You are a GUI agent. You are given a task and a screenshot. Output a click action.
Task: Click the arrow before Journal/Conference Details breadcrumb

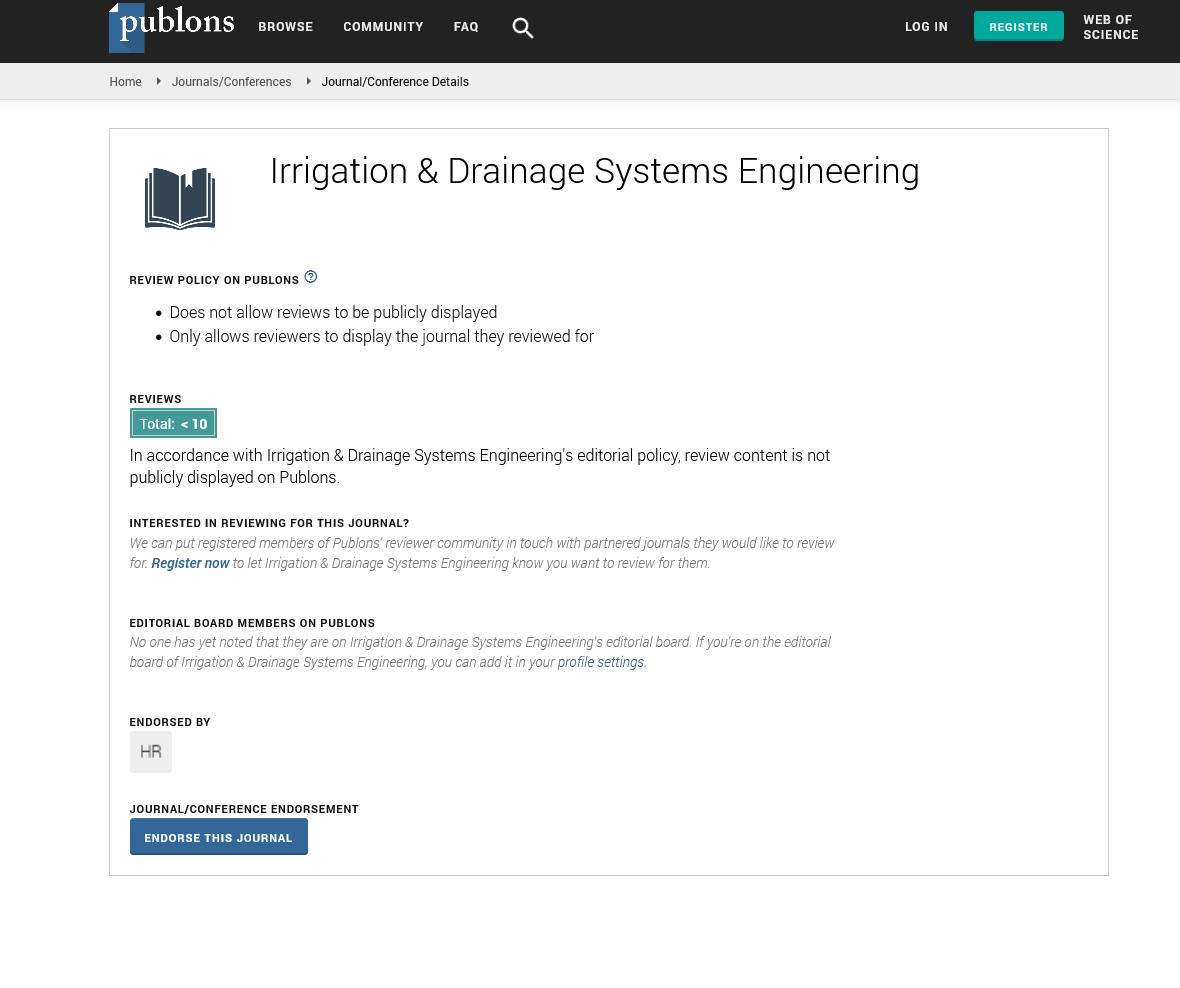click(308, 82)
